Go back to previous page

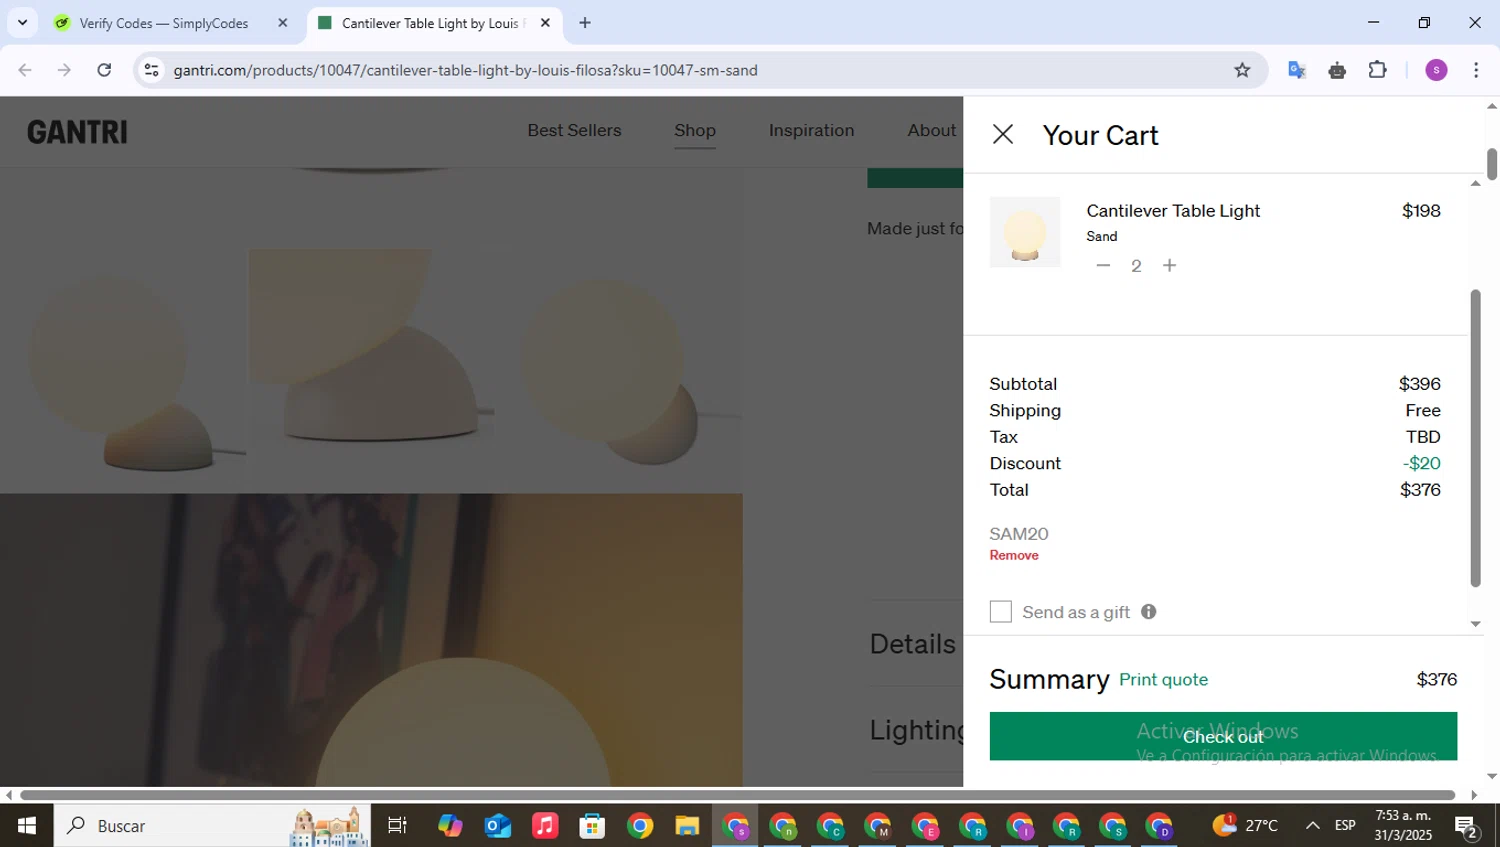point(25,70)
